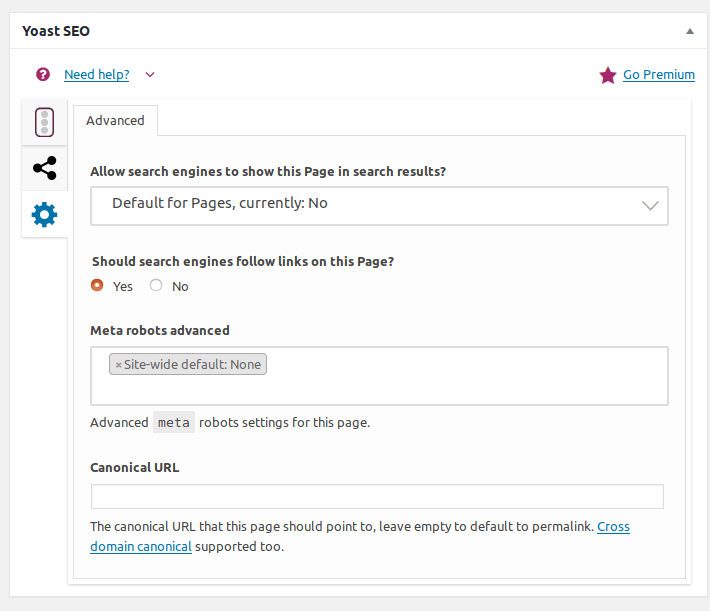The image size is (710, 611).
Task: Open the traffic light content optimization tab
Action: (x=44, y=122)
